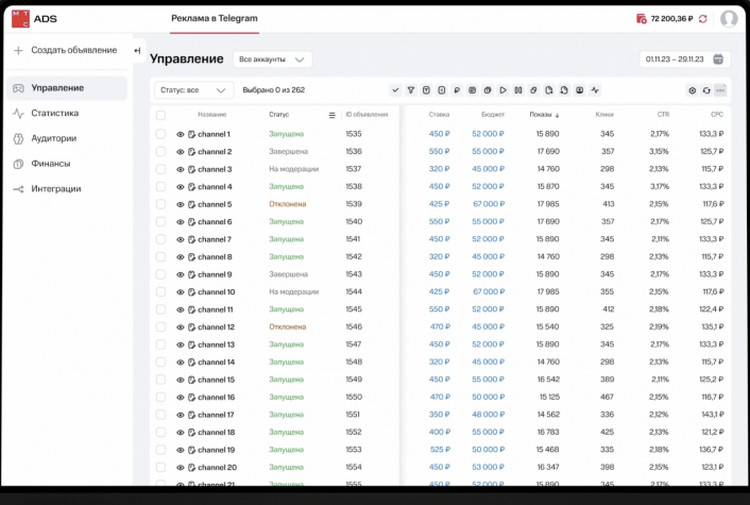Click the activity chart icon in toolbar

[595, 90]
